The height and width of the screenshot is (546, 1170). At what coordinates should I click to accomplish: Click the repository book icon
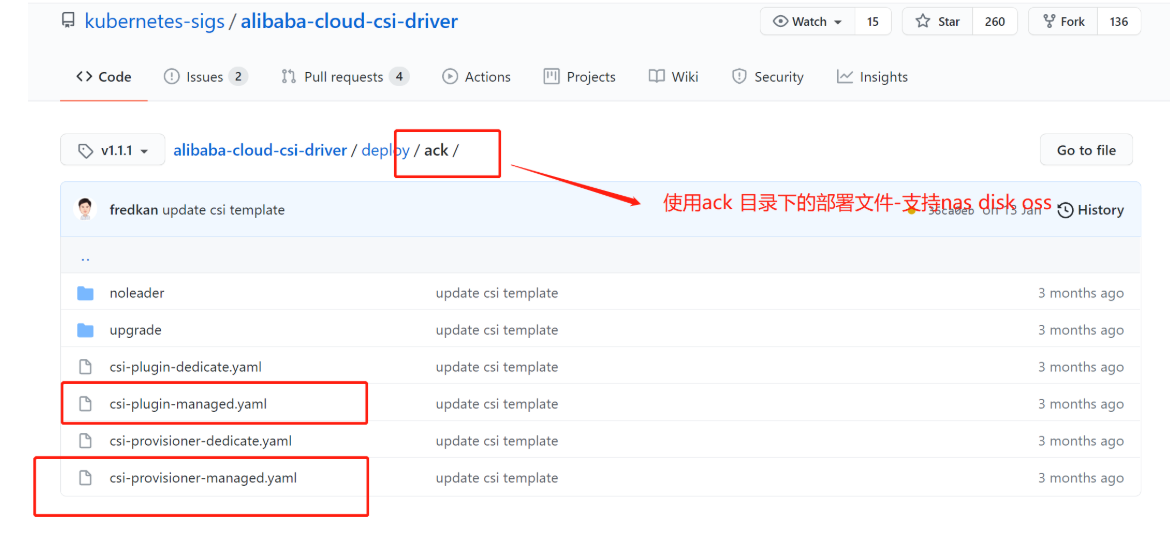click(x=68, y=21)
